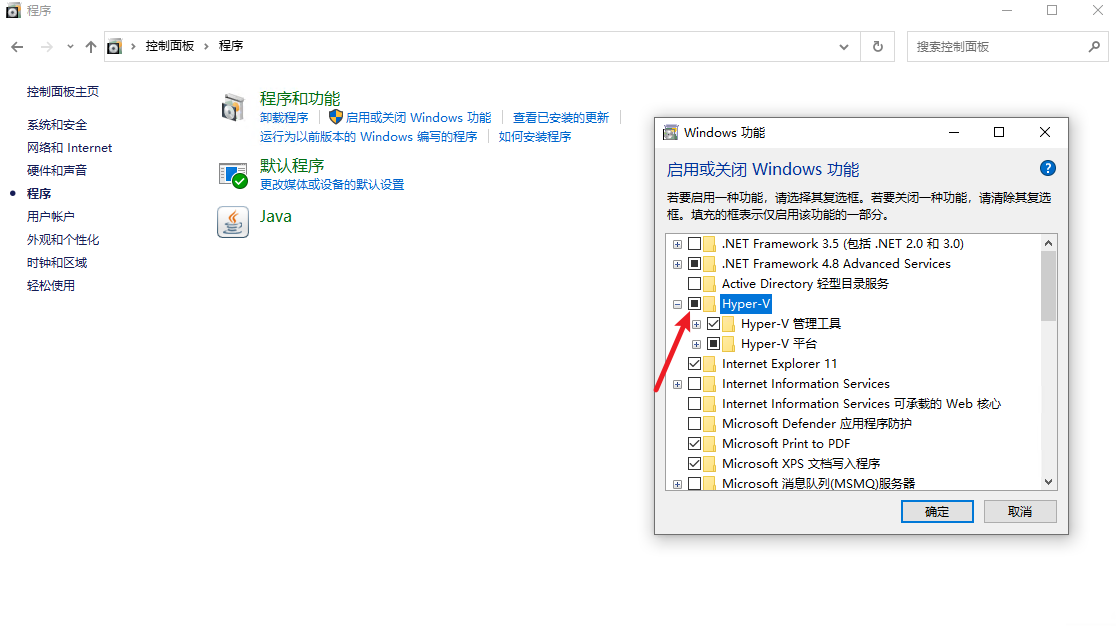Expand Internet Information Services node
The width and height of the screenshot is (1116, 626).
tap(677, 384)
